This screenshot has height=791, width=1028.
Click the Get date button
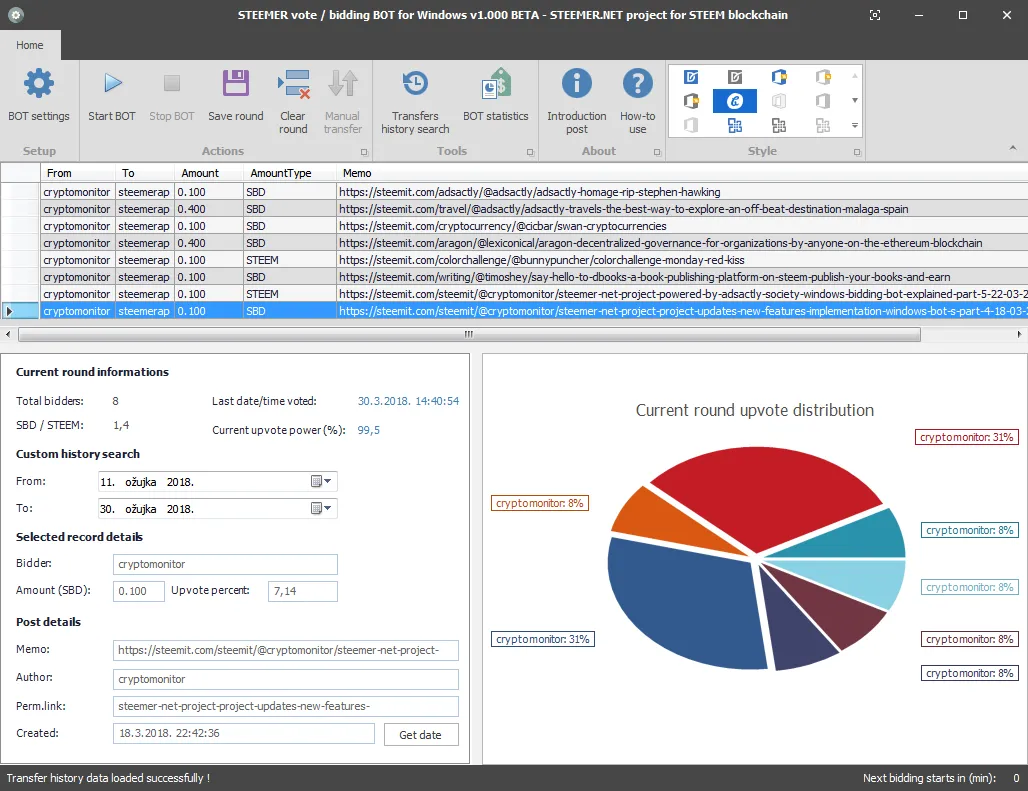coord(420,735)
